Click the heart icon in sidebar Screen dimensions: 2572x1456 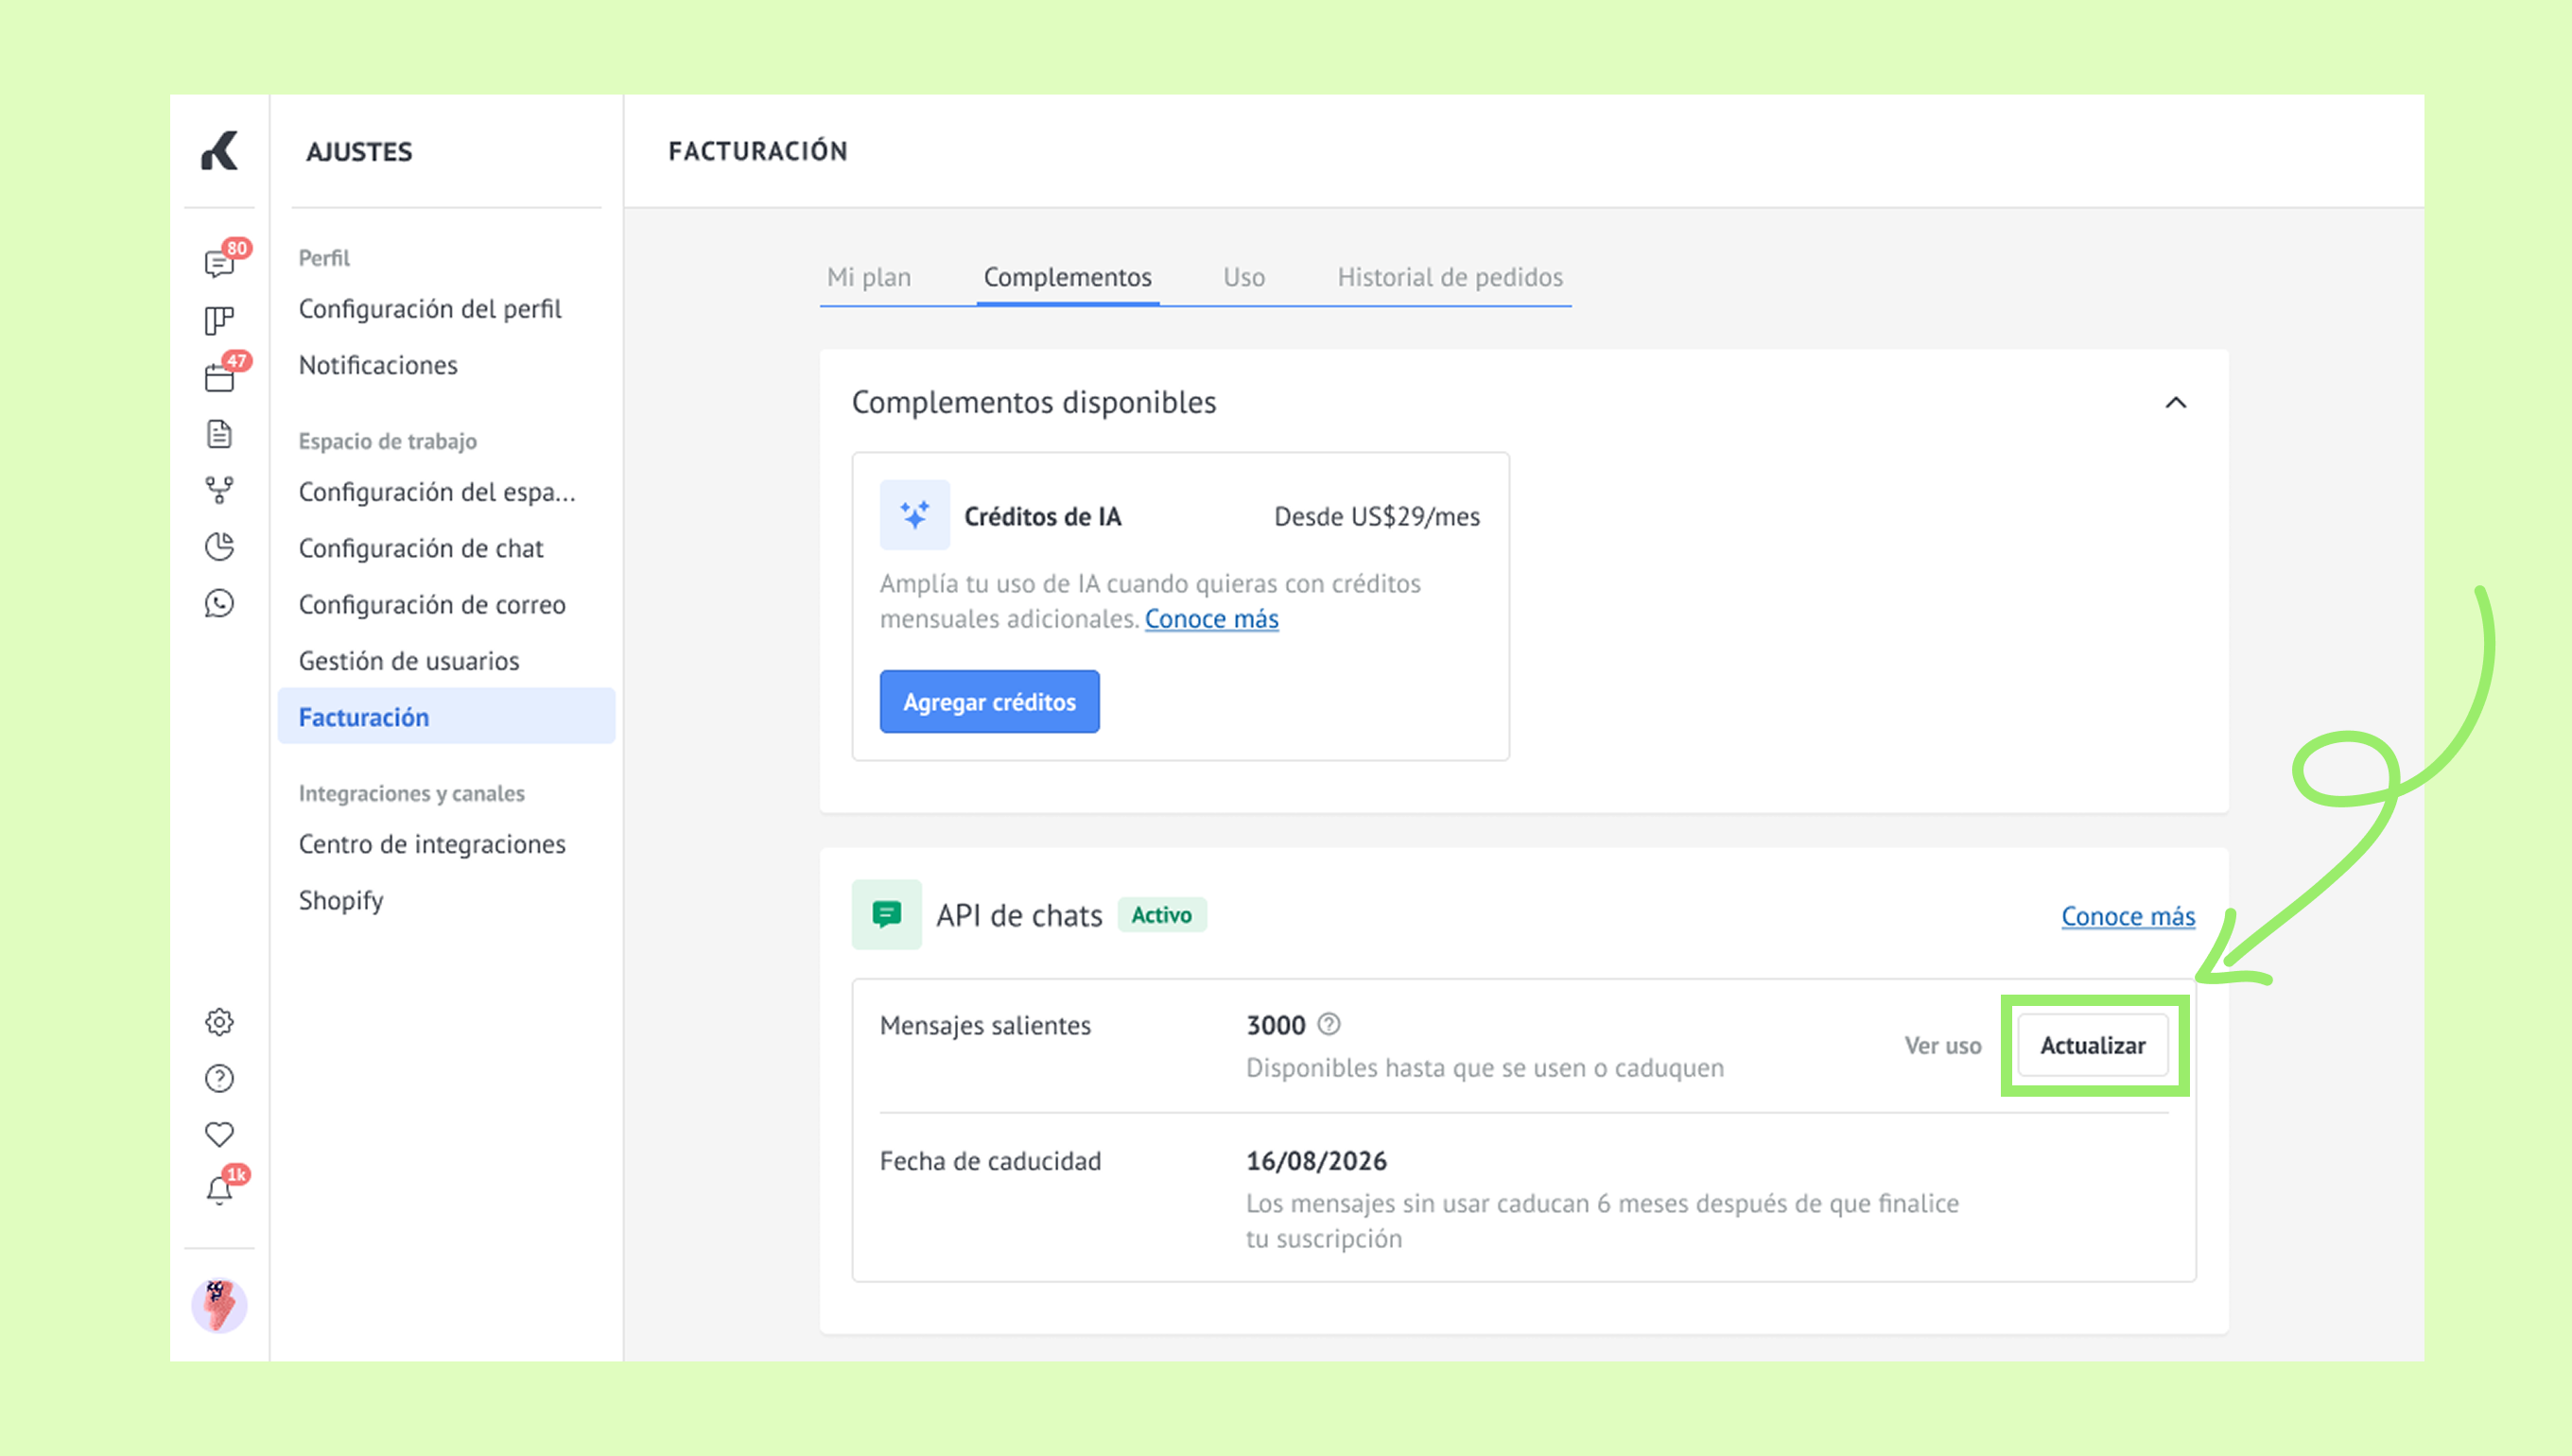220,1134
